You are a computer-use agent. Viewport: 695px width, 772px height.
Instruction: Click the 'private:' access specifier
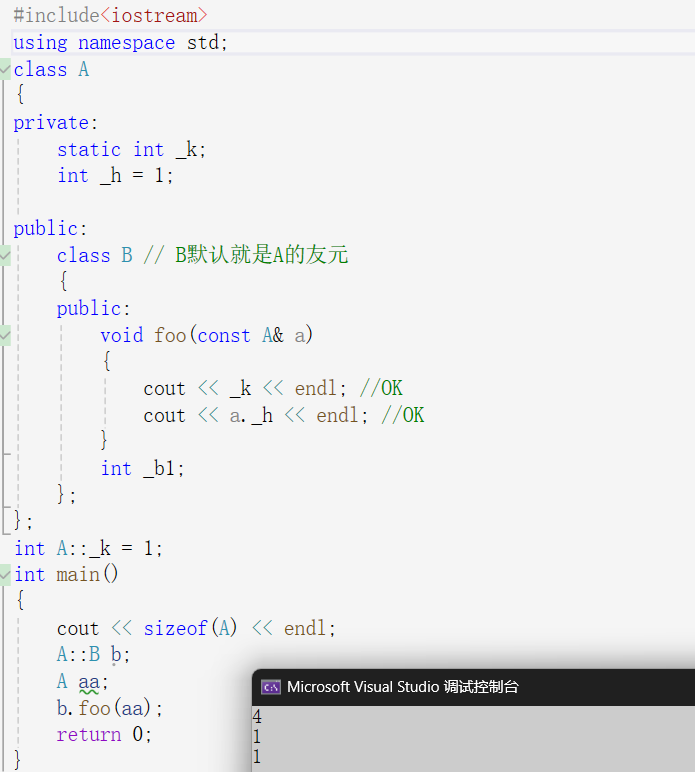point(56,123)
